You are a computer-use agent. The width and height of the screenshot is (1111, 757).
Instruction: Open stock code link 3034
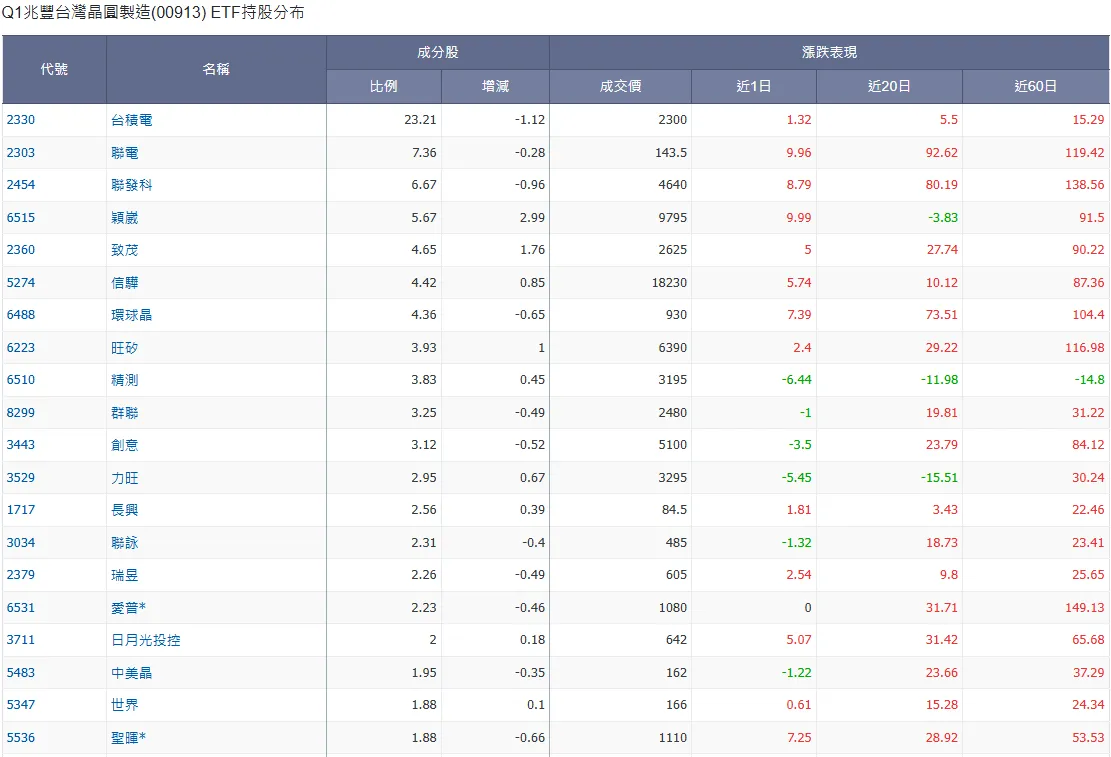(x=21, y=542)
